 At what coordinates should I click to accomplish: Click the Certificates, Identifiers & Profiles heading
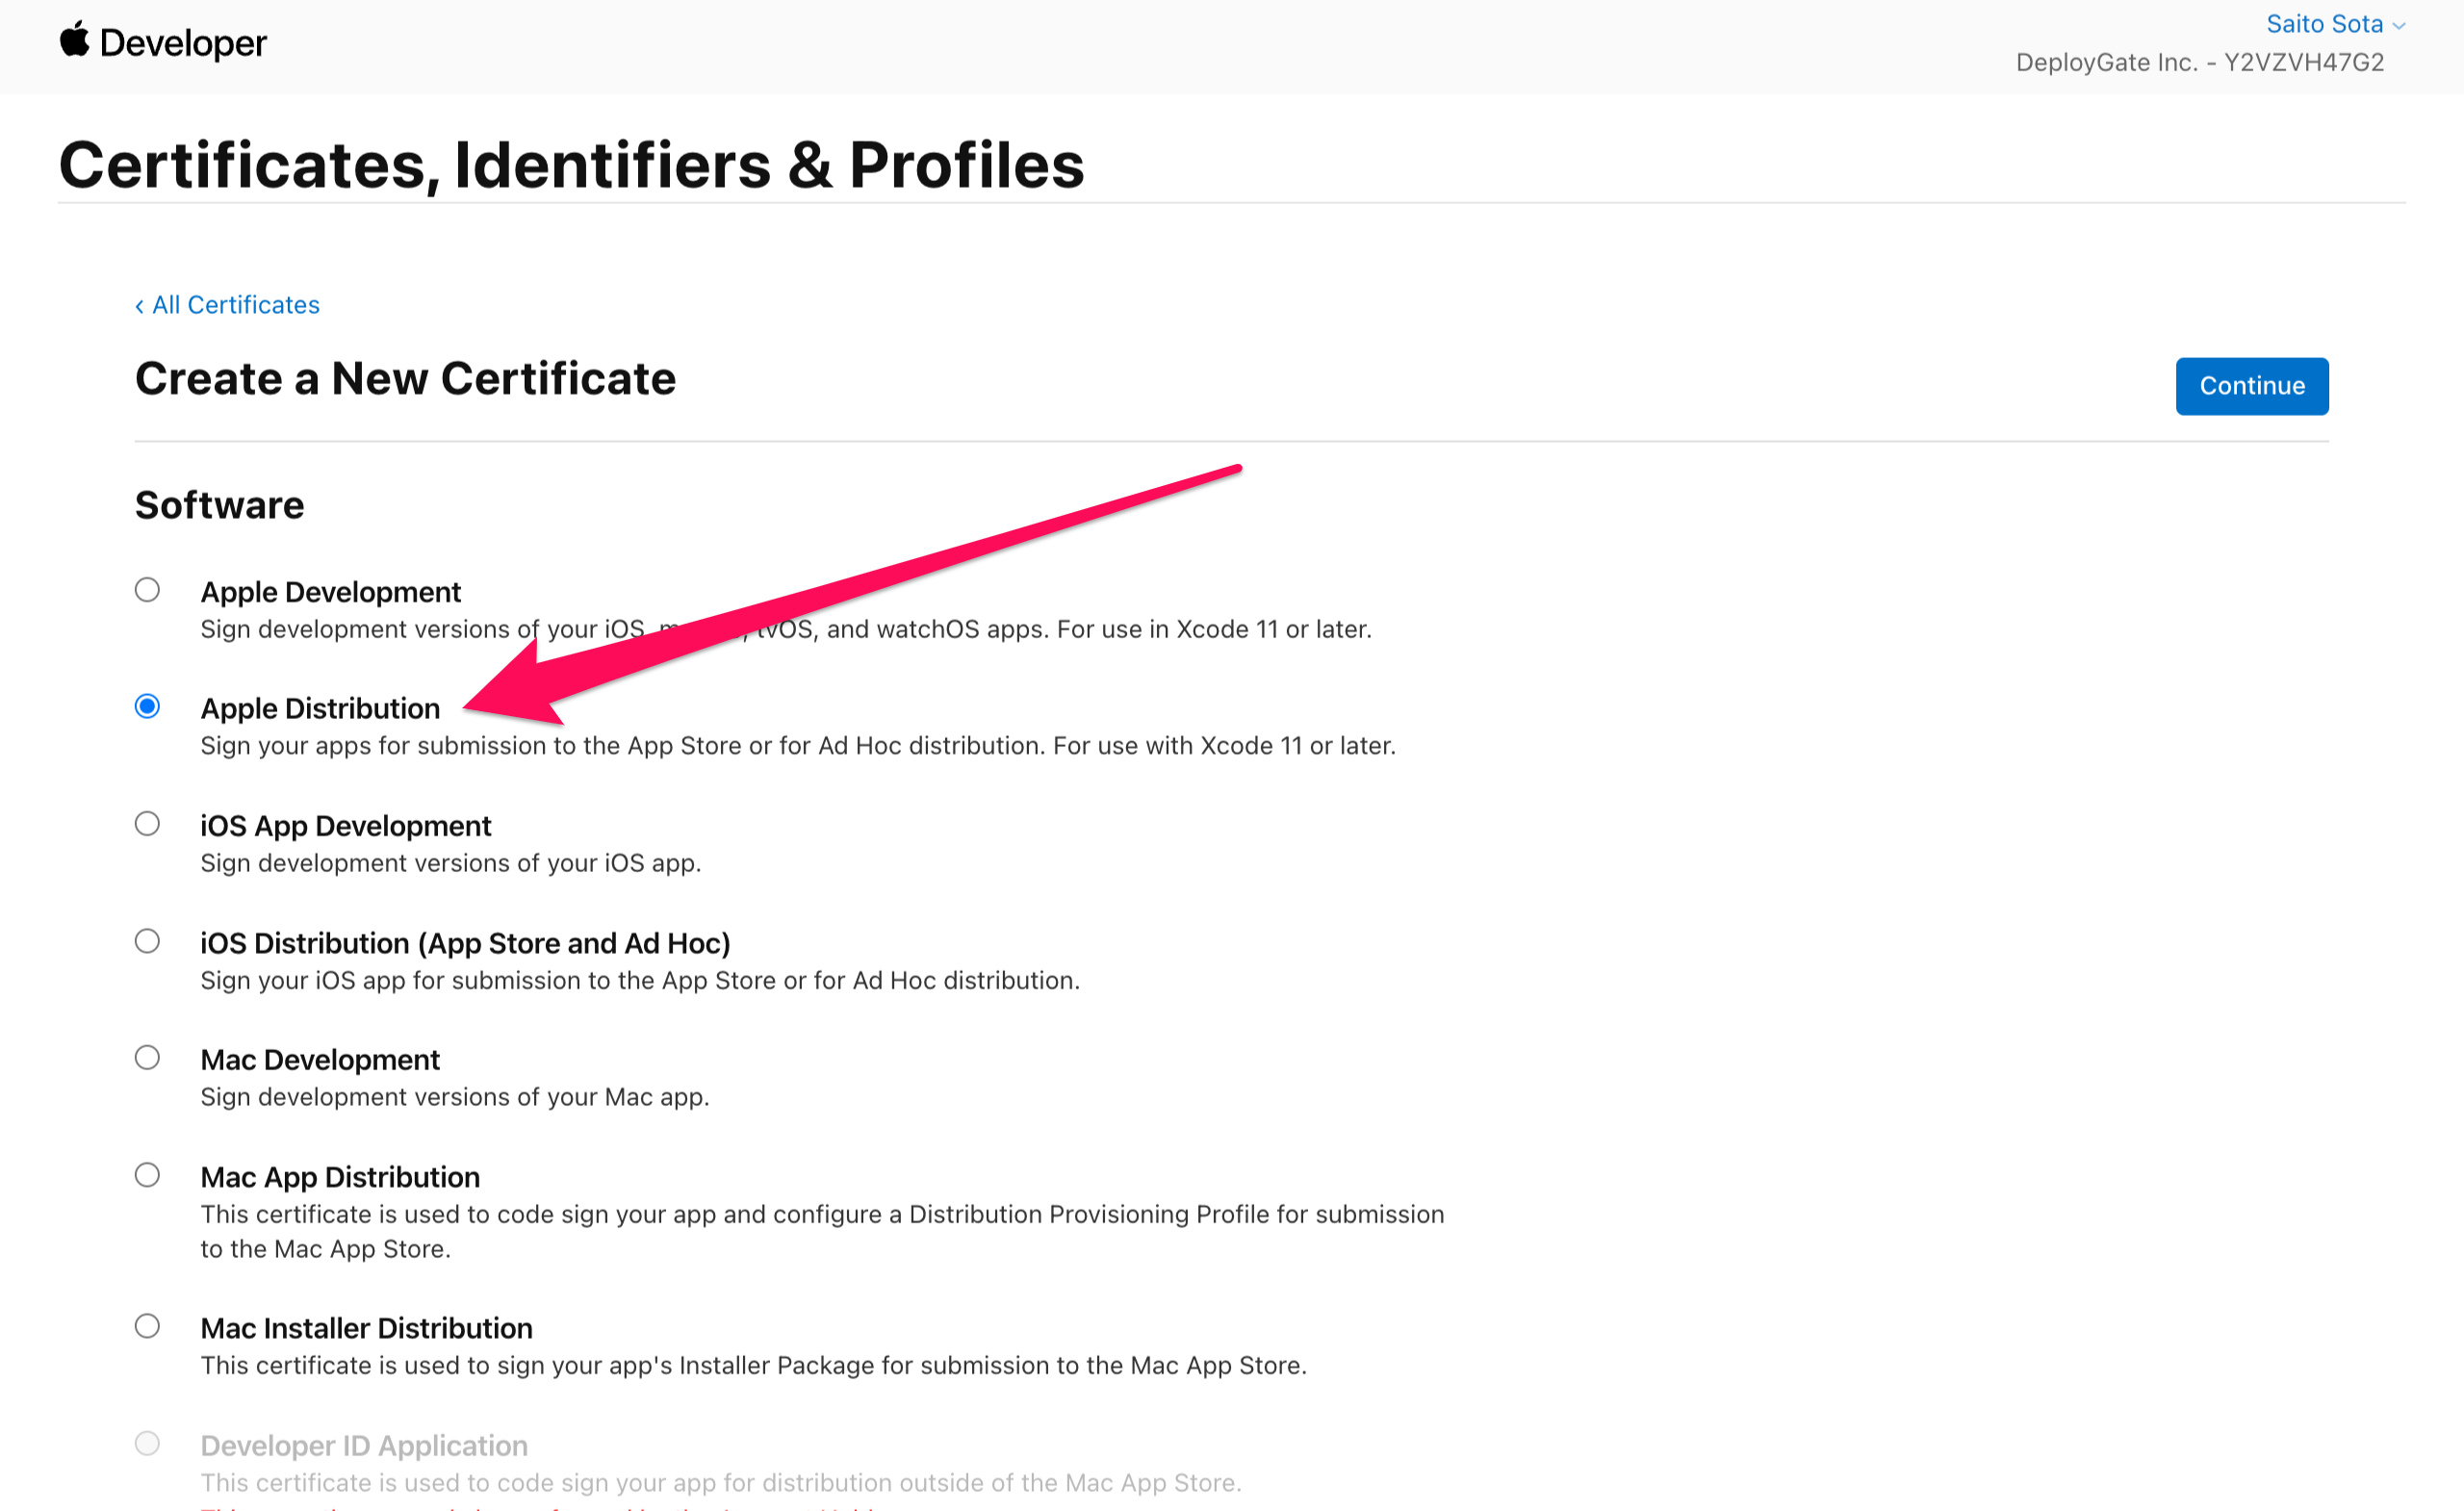572,163
